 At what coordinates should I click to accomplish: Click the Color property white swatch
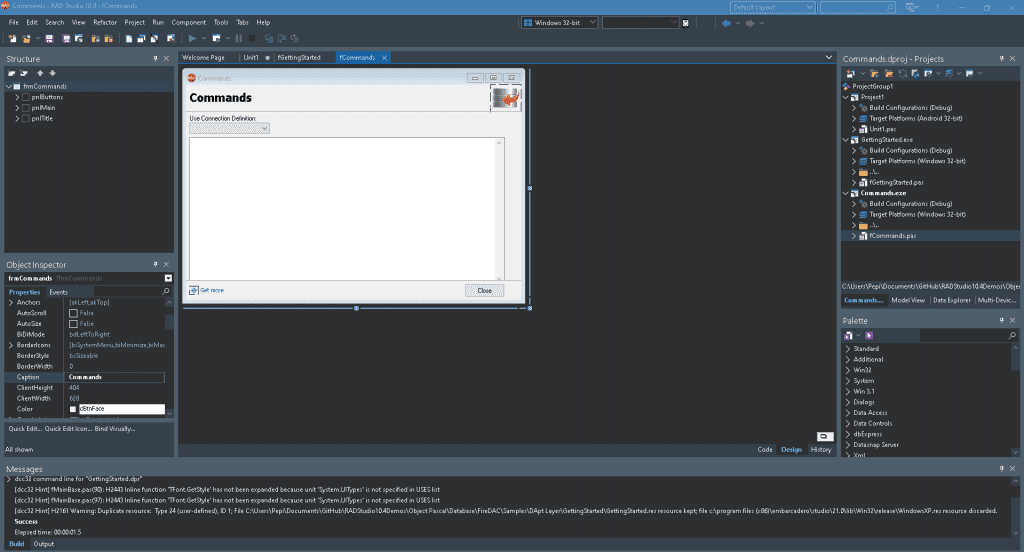(73, 410)
